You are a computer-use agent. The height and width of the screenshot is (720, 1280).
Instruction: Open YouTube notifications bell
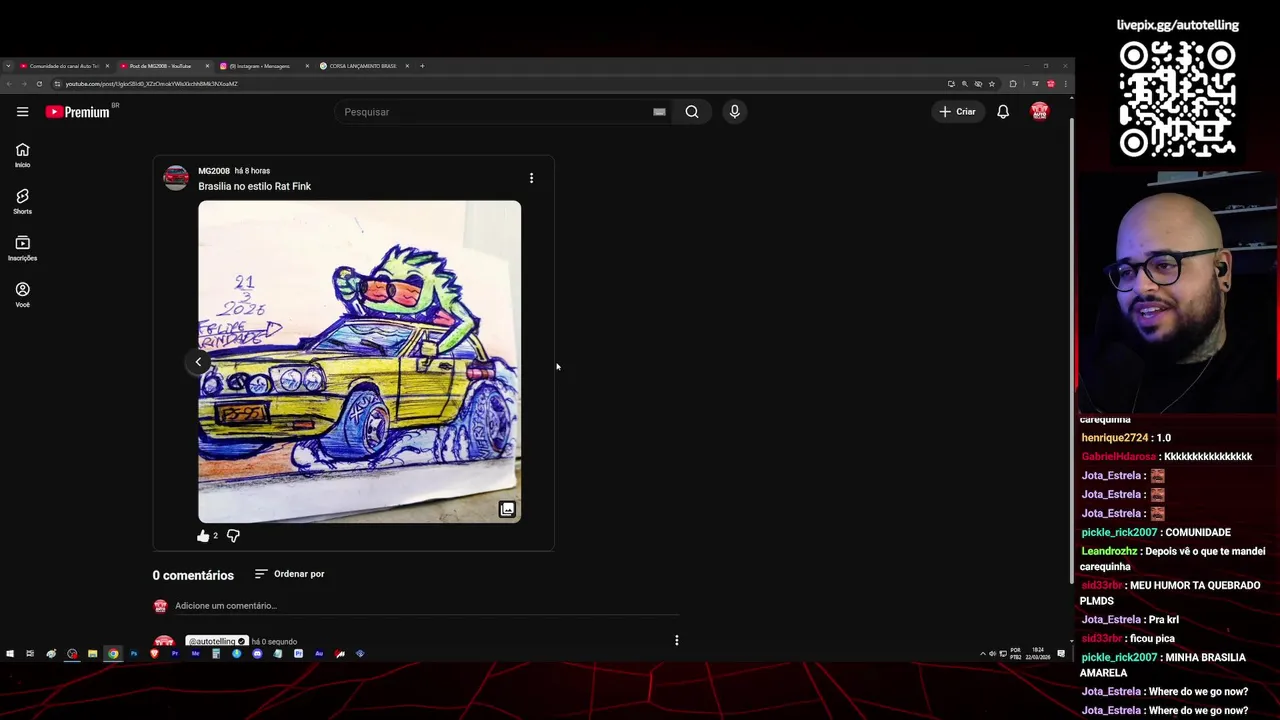[1003, 112]
